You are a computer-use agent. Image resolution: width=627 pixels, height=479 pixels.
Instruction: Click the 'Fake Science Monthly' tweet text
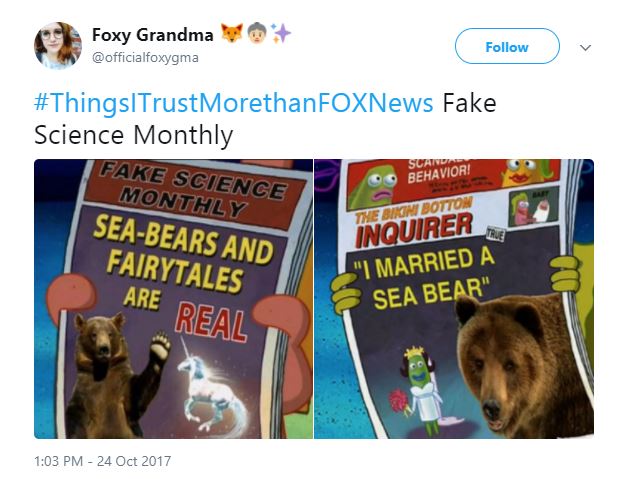(265, 119)
